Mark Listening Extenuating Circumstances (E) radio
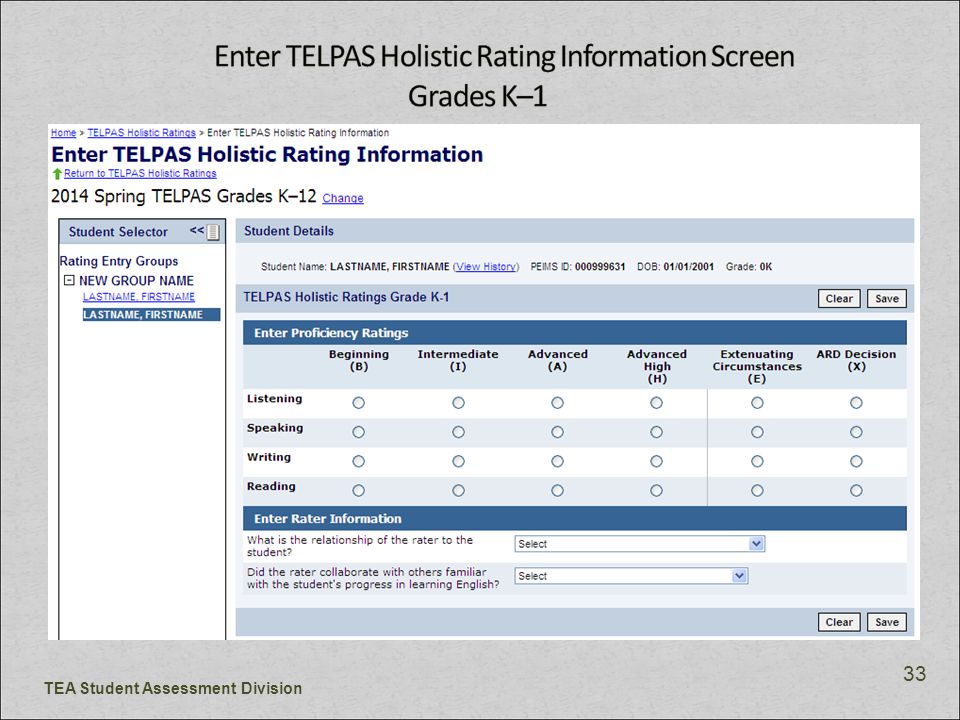The image size is (960, 720). [757, 403]
